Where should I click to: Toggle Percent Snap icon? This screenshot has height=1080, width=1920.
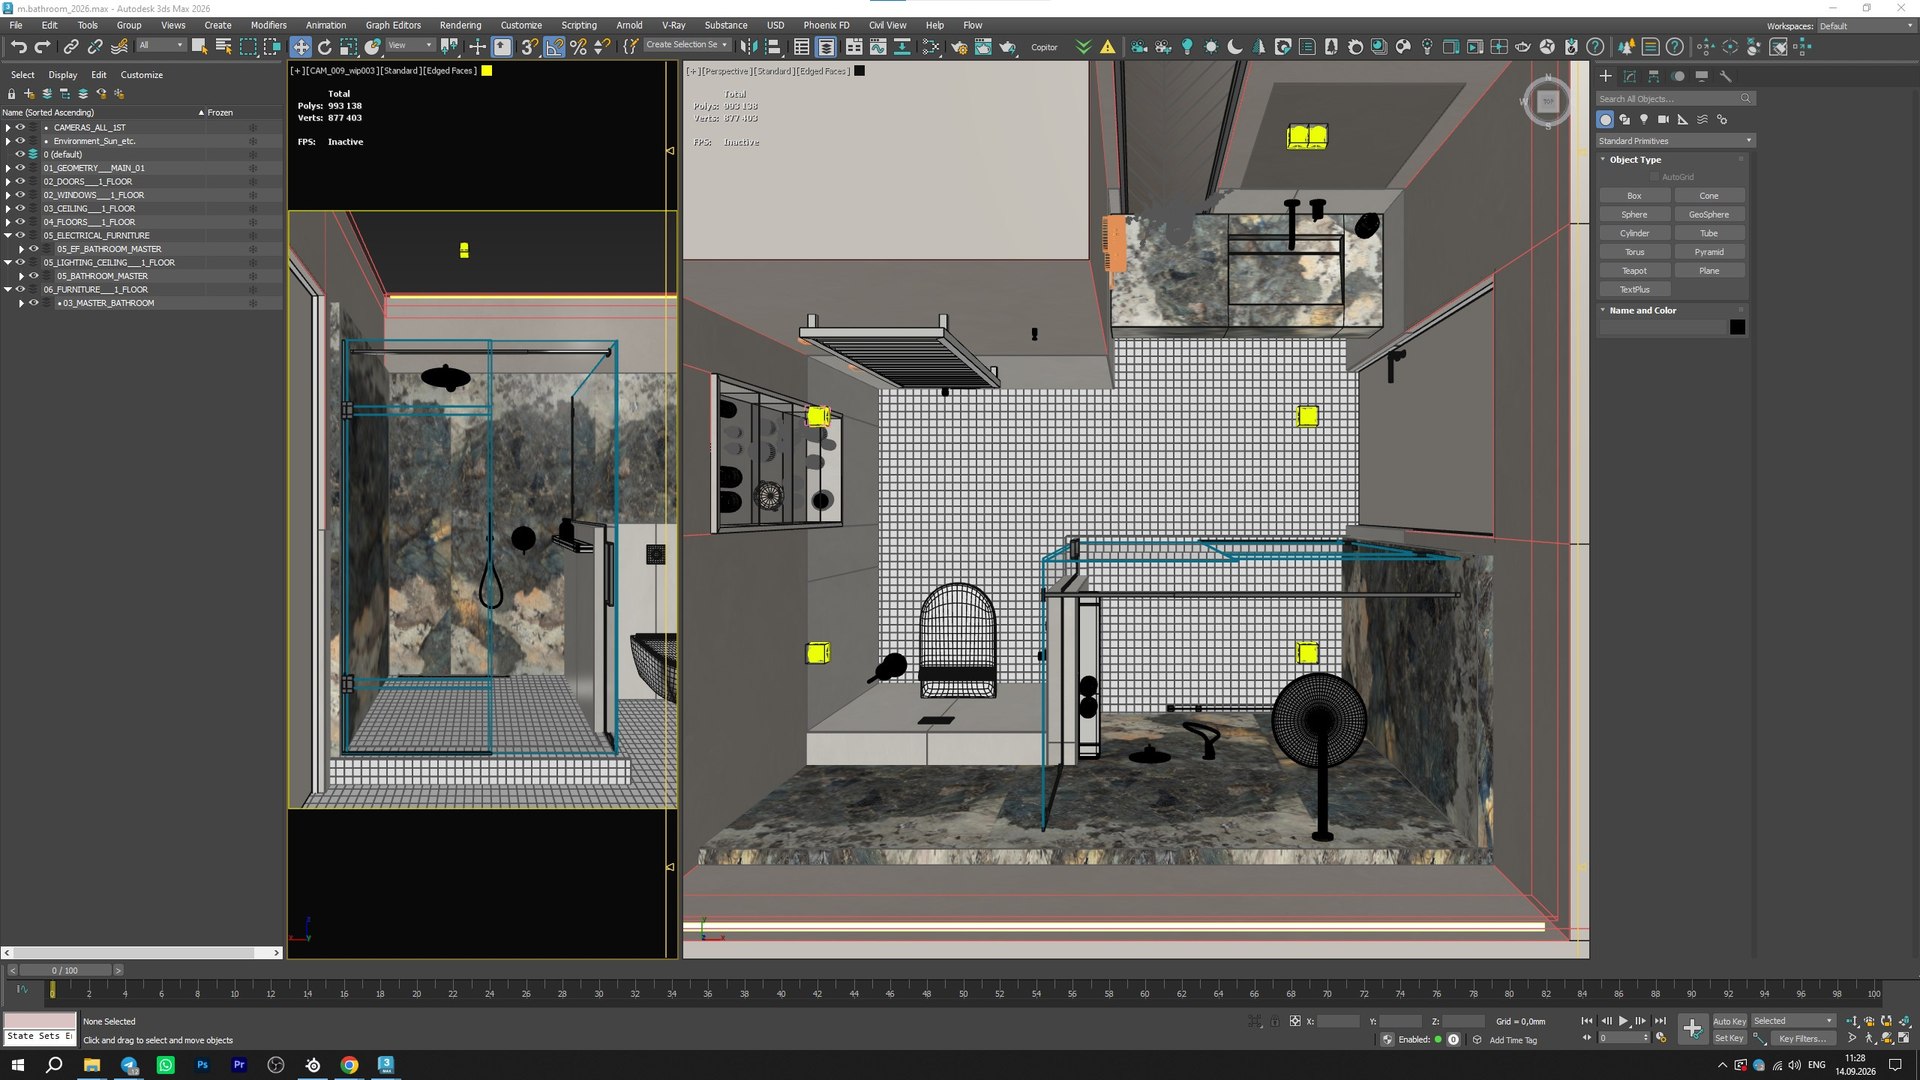click(x=578, y=47)
